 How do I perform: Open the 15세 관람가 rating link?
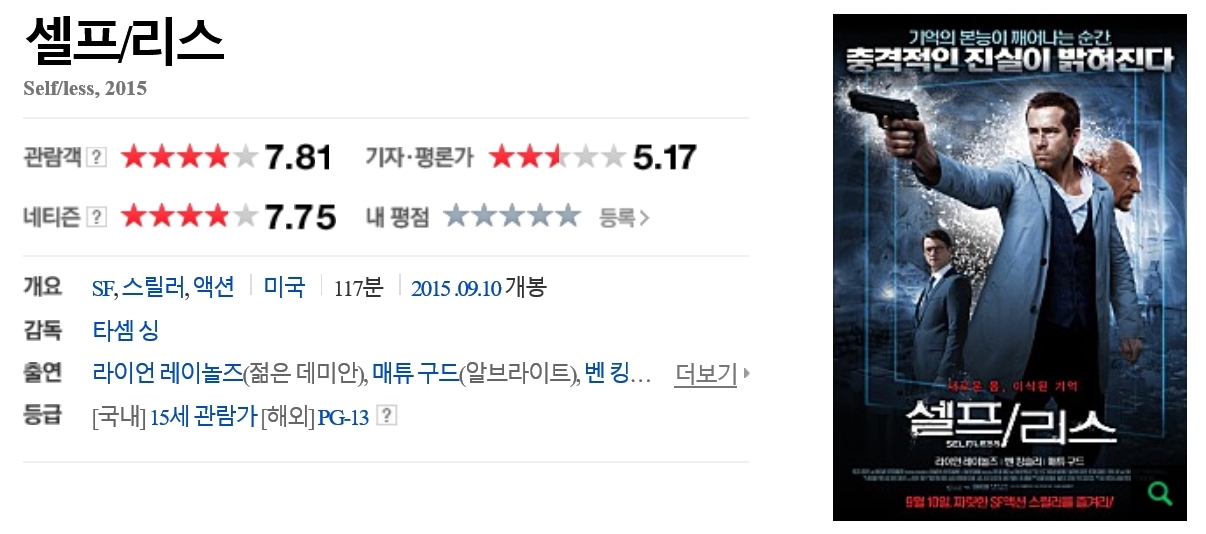[203, 417]
